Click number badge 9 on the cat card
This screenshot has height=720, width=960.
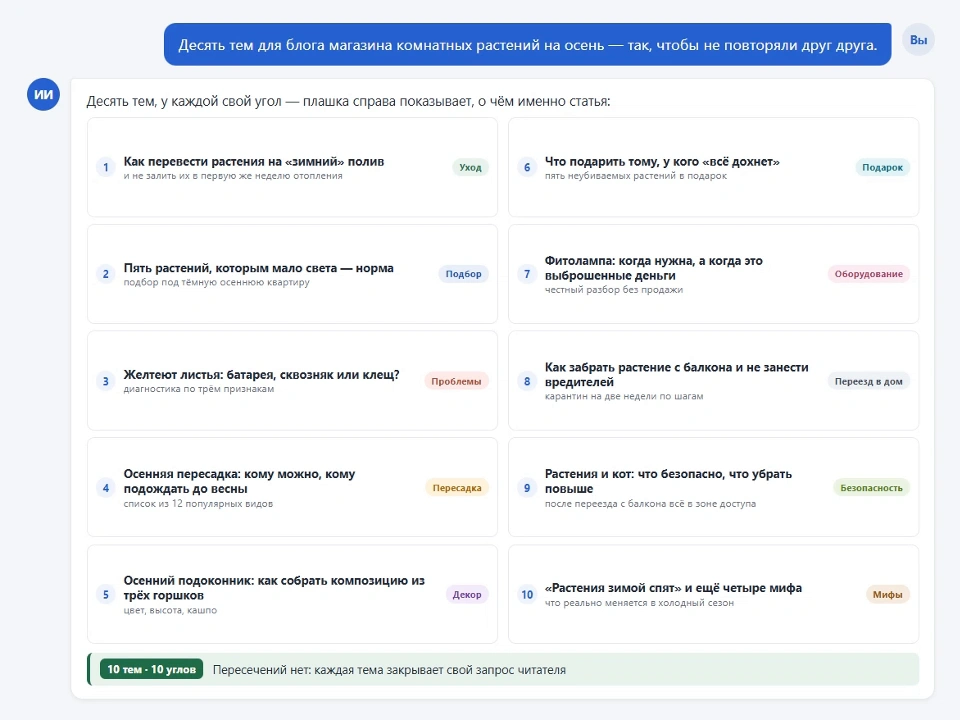(527, 488)
